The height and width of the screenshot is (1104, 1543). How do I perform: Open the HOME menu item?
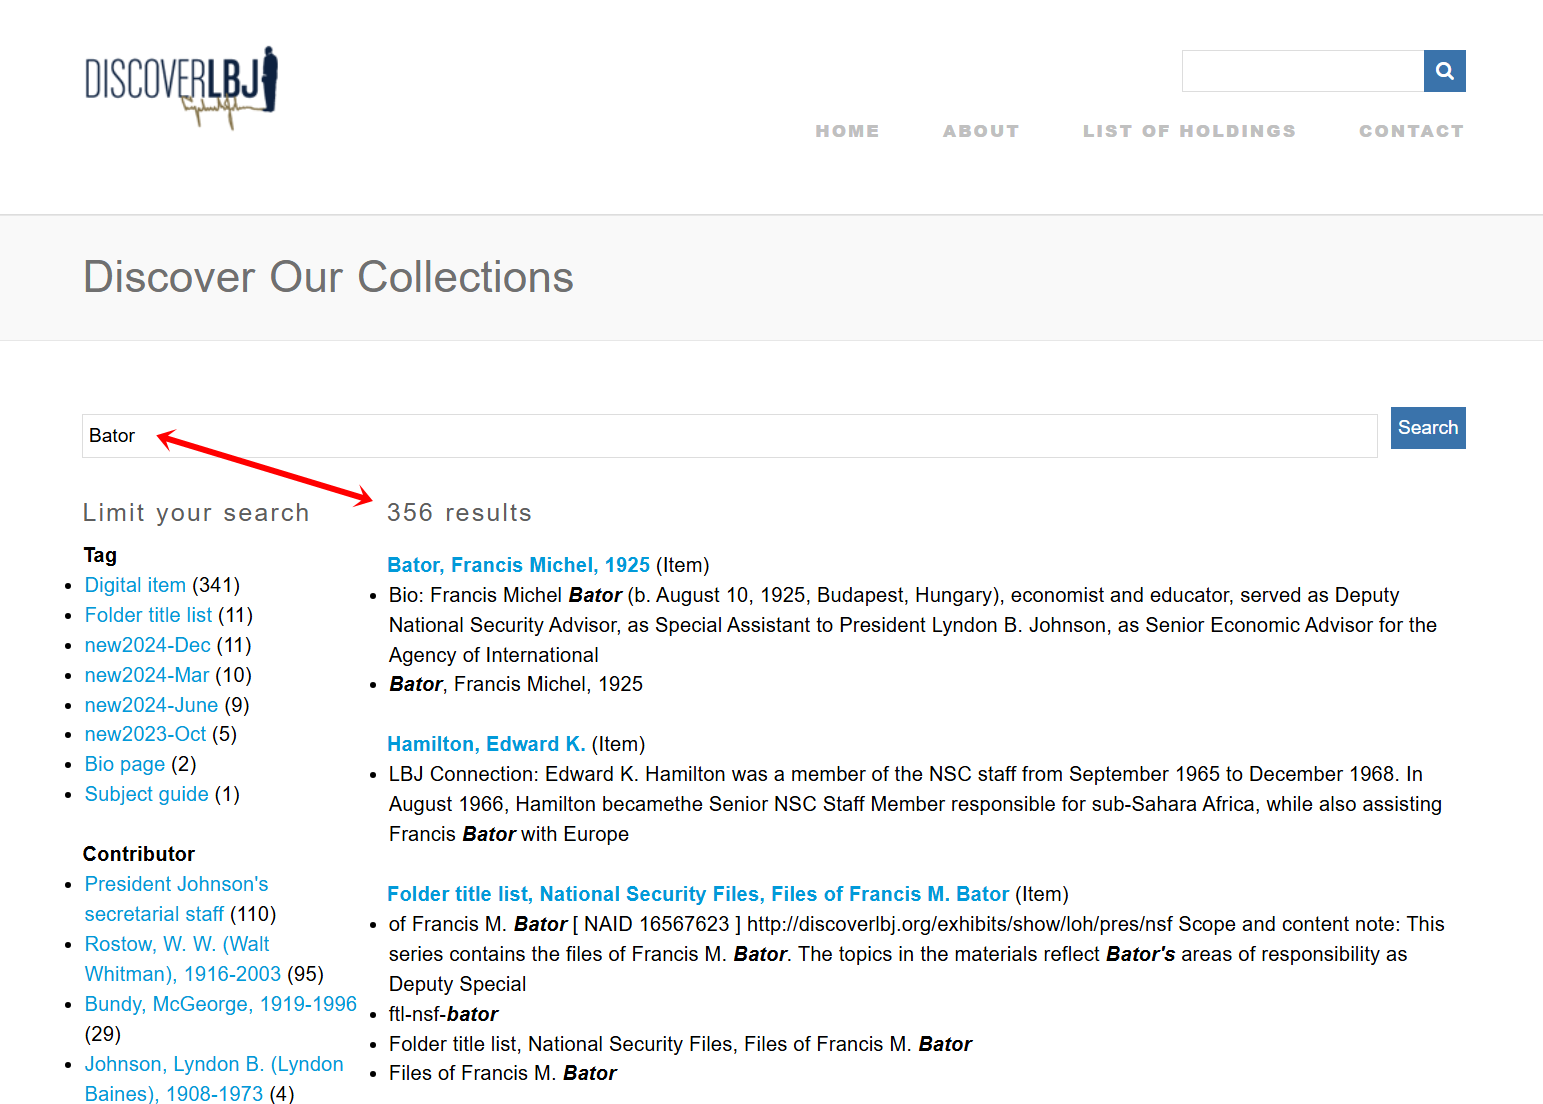(847, 131)
